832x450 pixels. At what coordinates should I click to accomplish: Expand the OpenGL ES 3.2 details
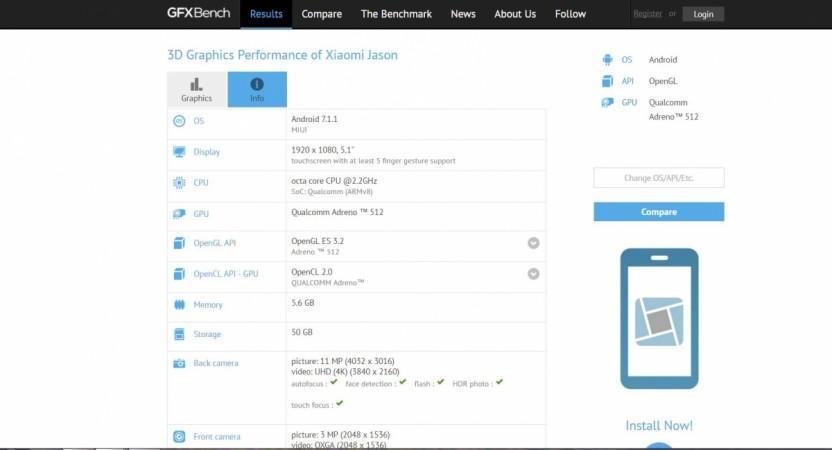pos(533,243)
